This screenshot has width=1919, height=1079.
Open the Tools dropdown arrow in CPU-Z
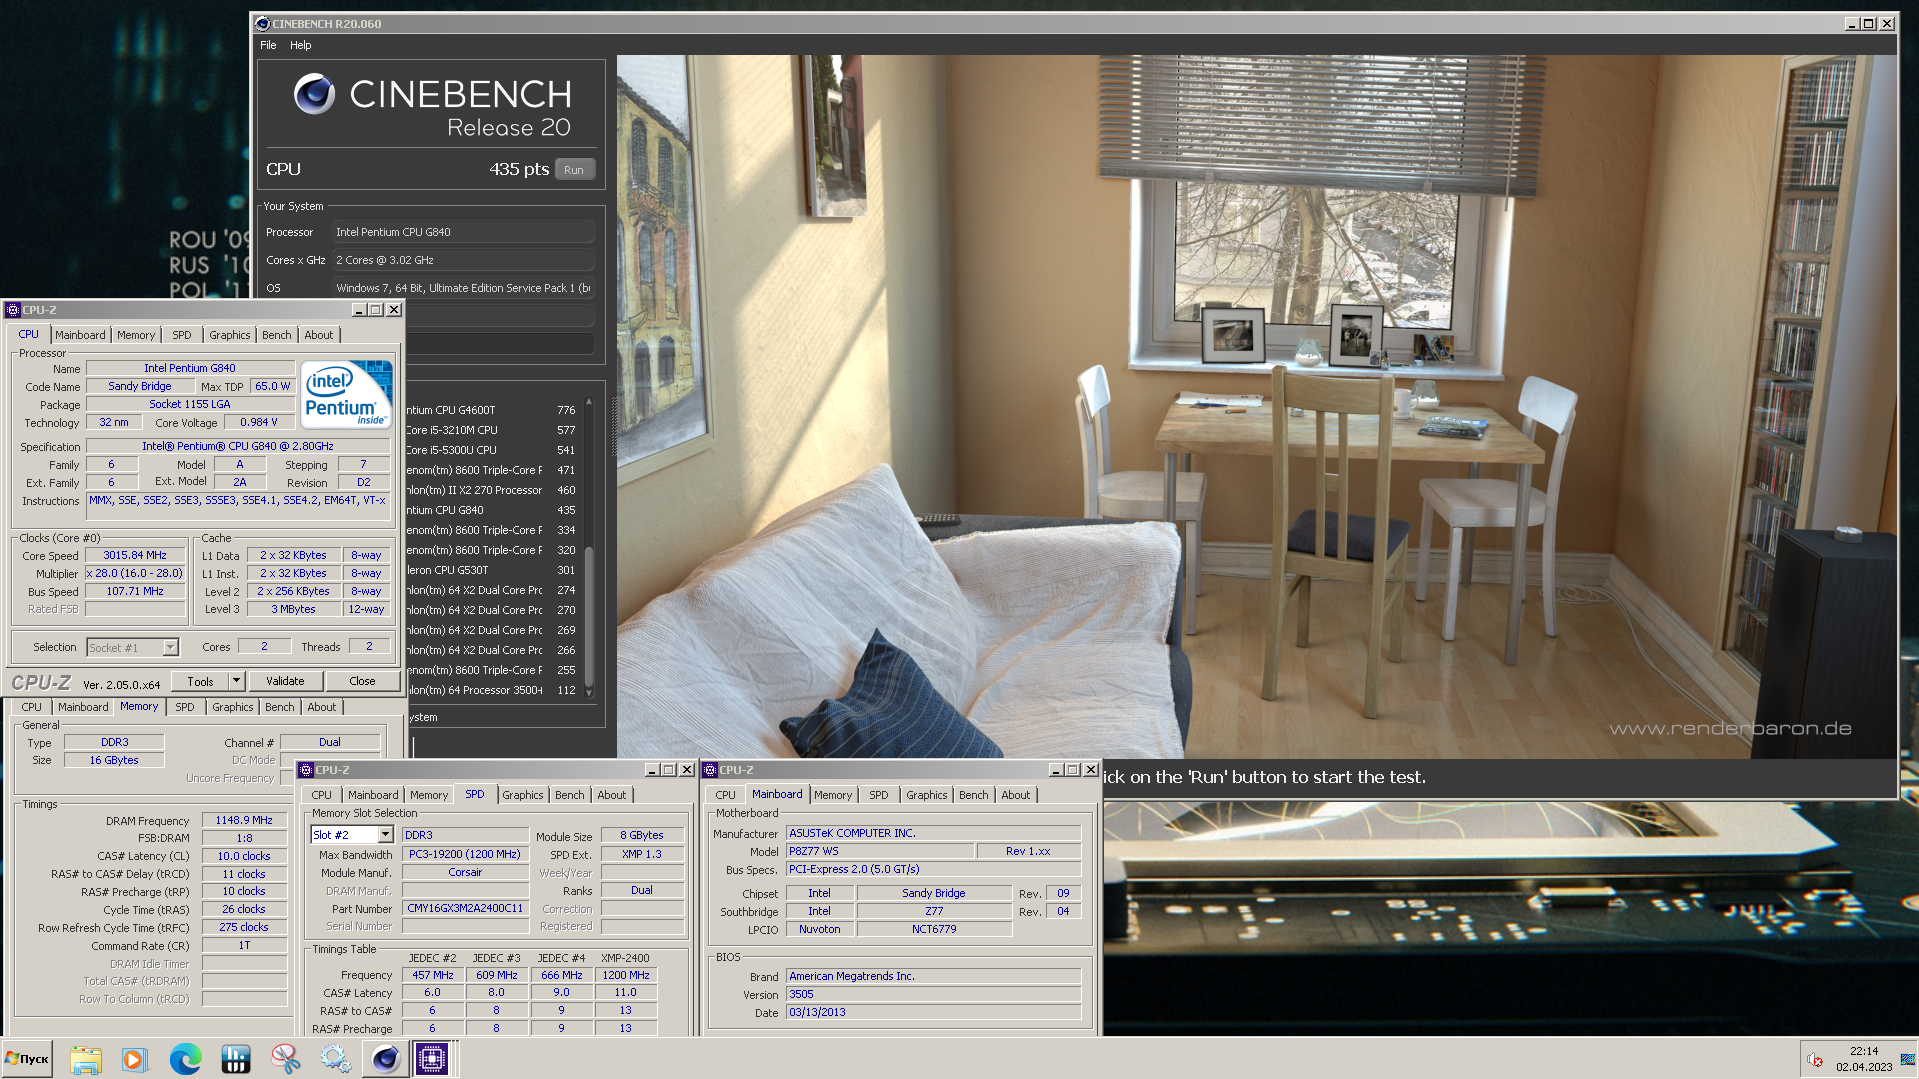click(237, 681)
